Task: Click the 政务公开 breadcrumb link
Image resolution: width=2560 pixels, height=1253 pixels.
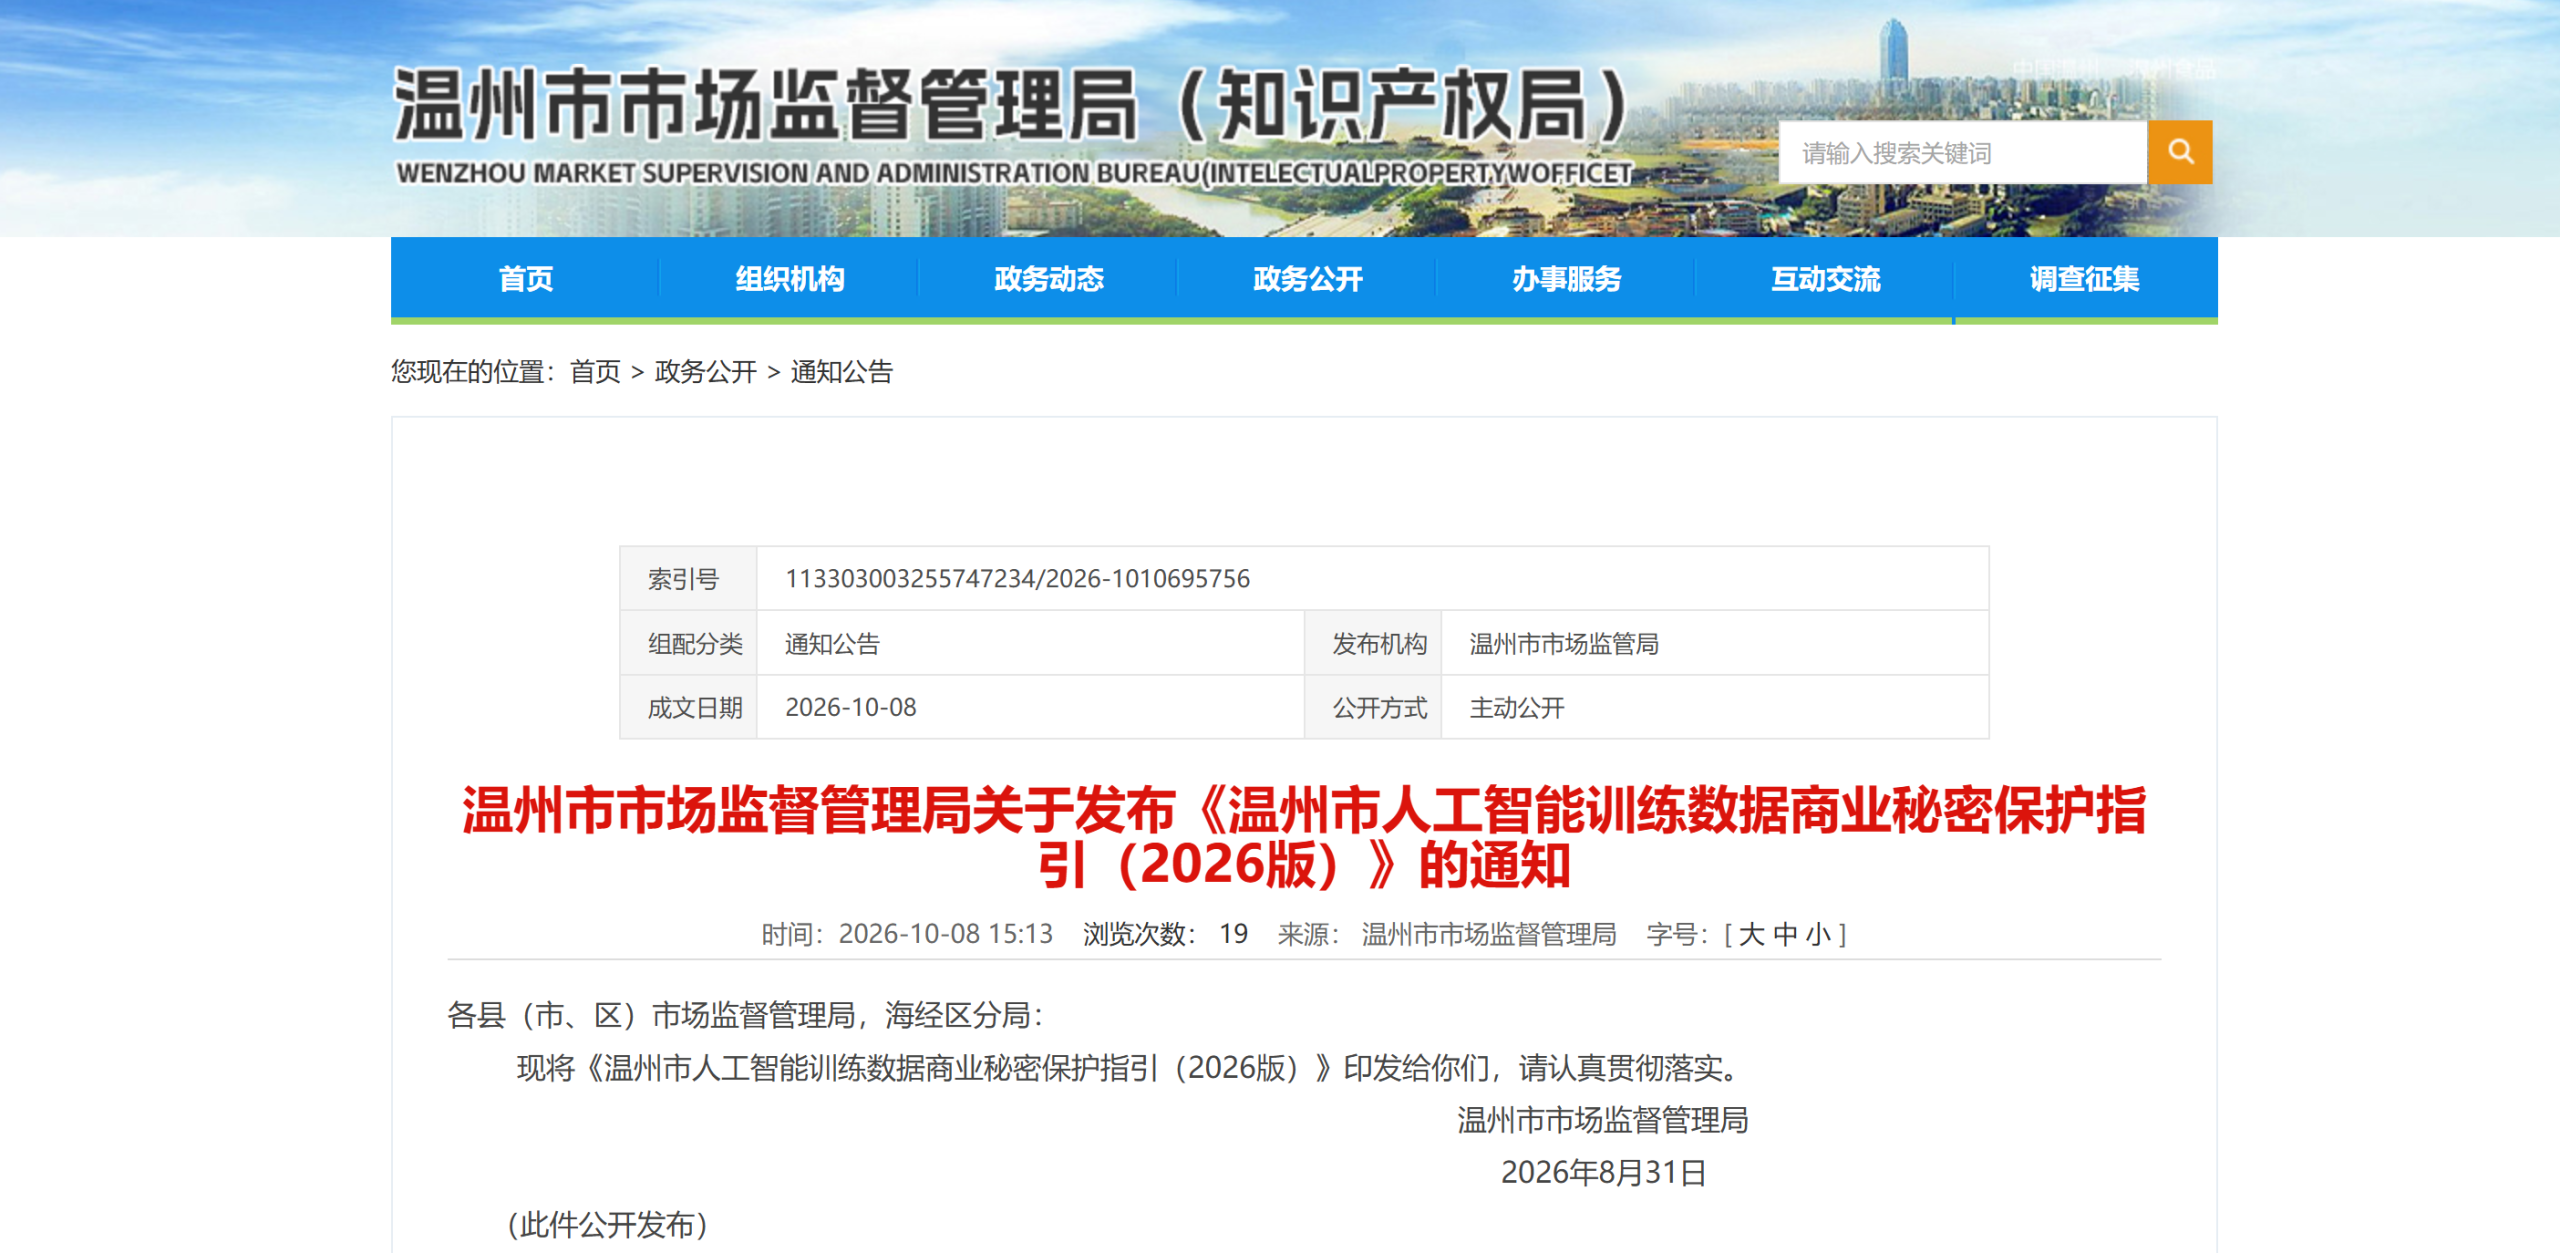Action: coord(705,372)
